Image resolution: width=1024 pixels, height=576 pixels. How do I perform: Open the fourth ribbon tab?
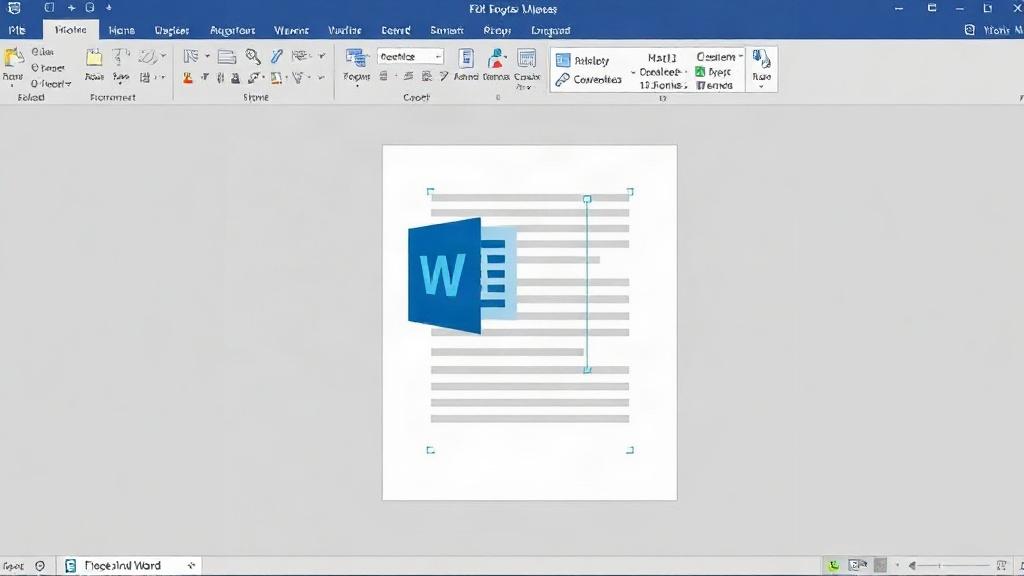172,30
